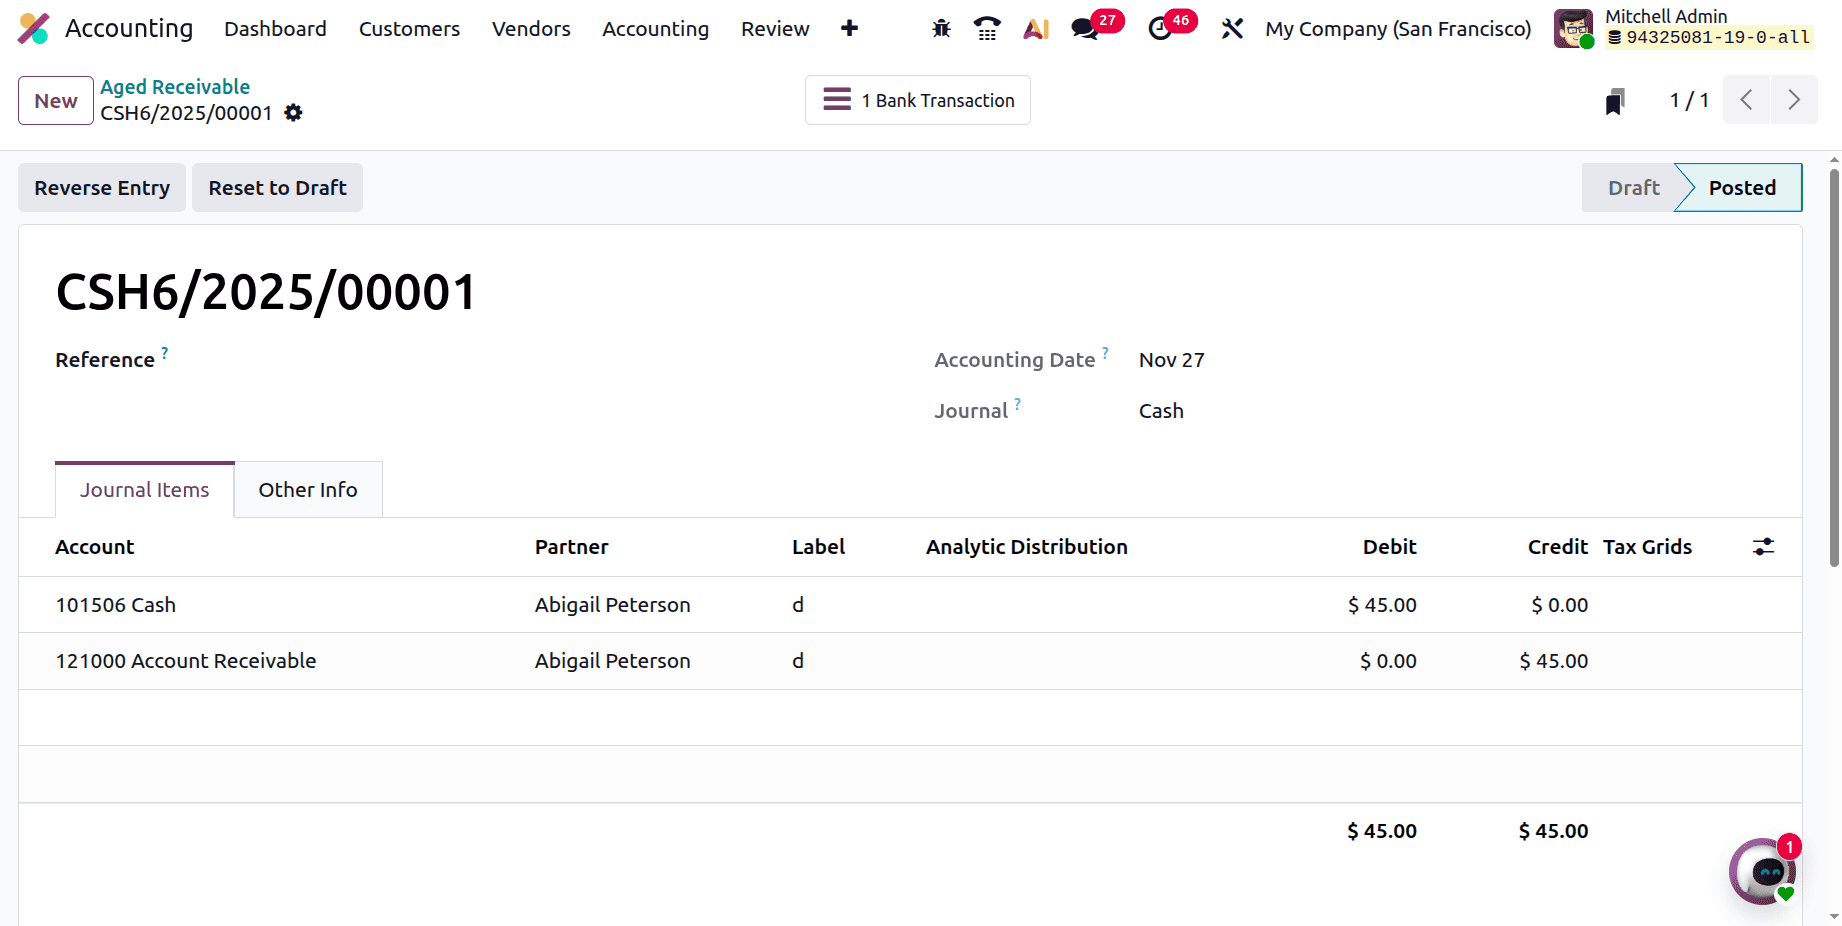The image size is (1842, 926).
Task: Open the Review menu
Action: click(775, 29)
